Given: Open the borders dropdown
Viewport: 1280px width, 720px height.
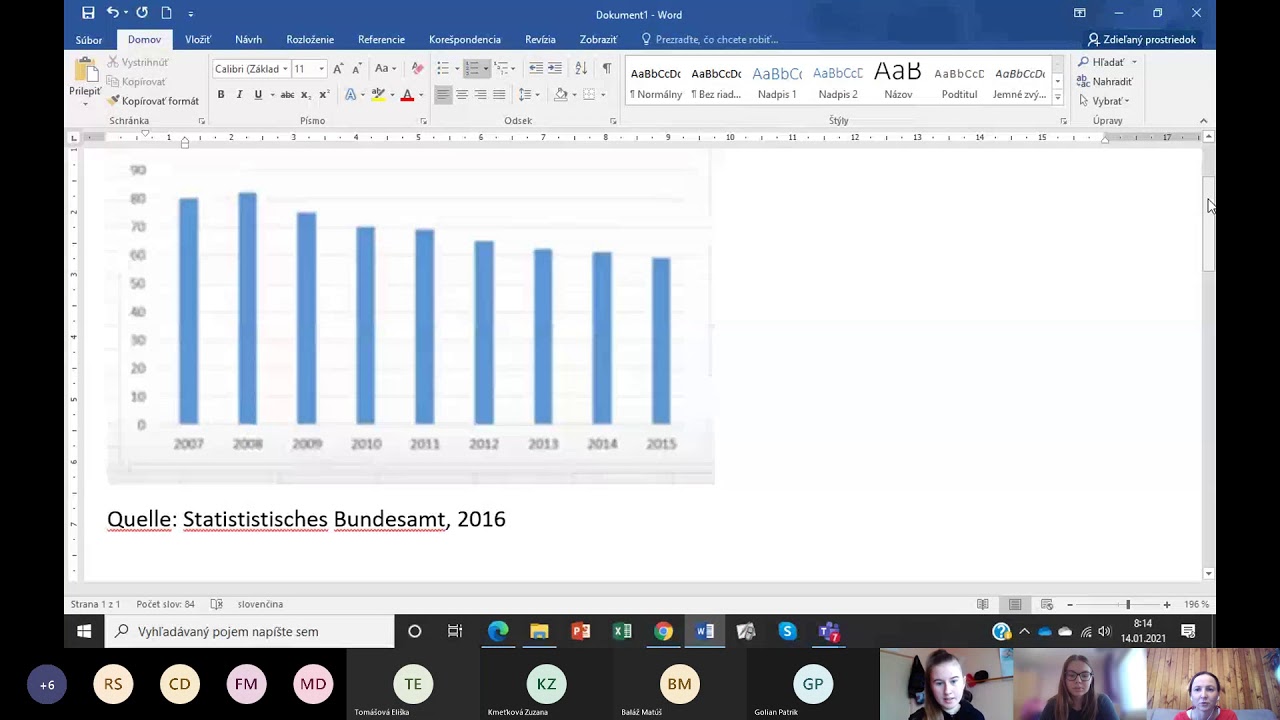Looking at the screenshot, I should [x=603, y=95].
